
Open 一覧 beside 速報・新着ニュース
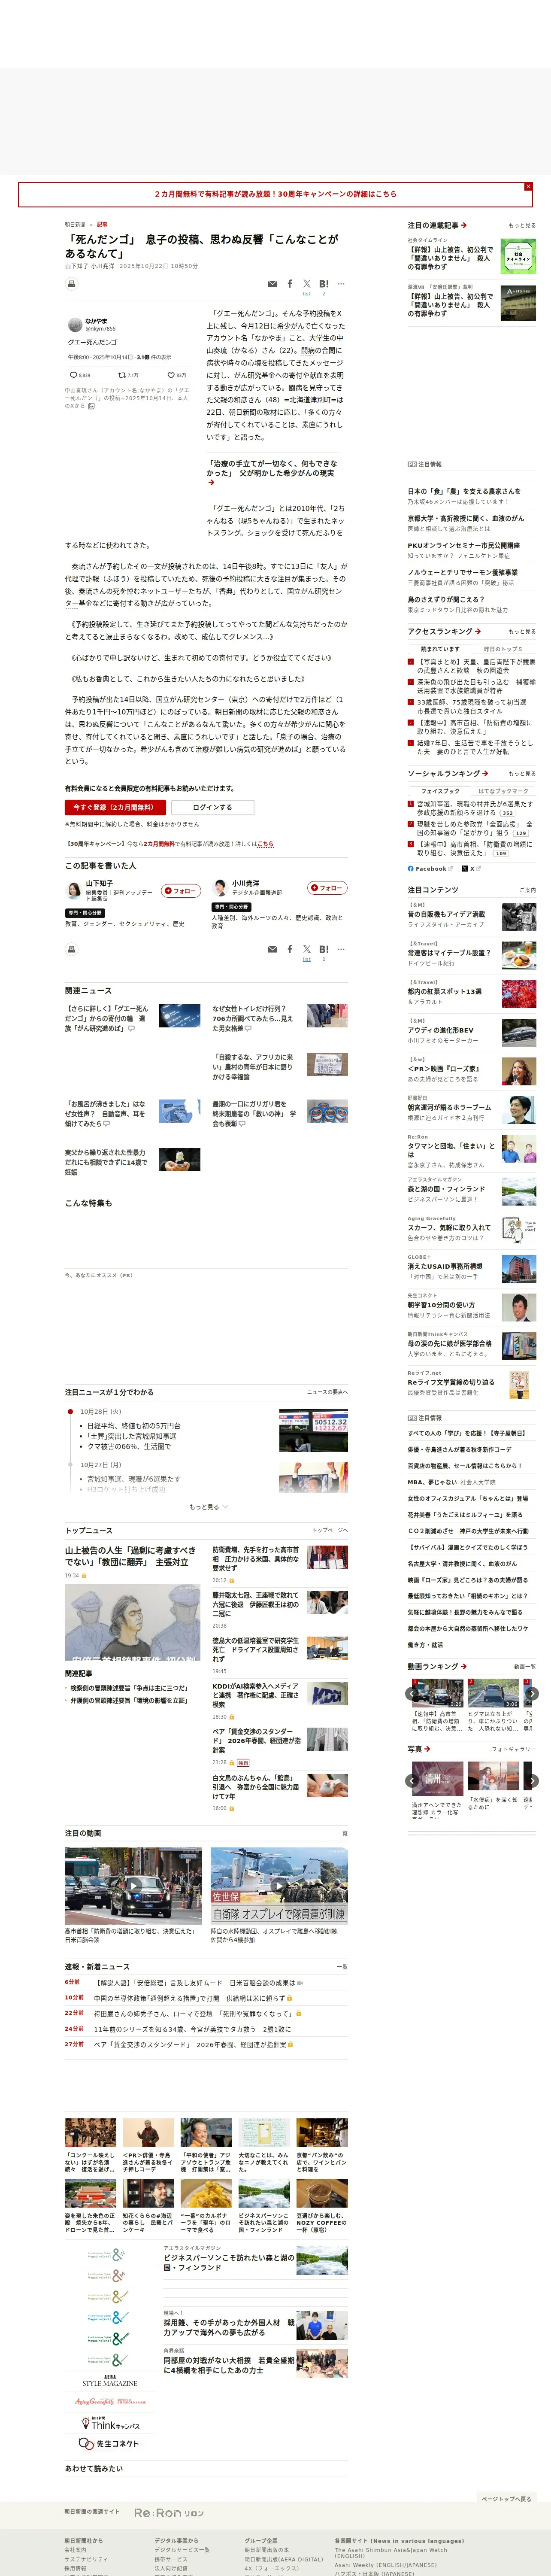[x=342, y=1967]
